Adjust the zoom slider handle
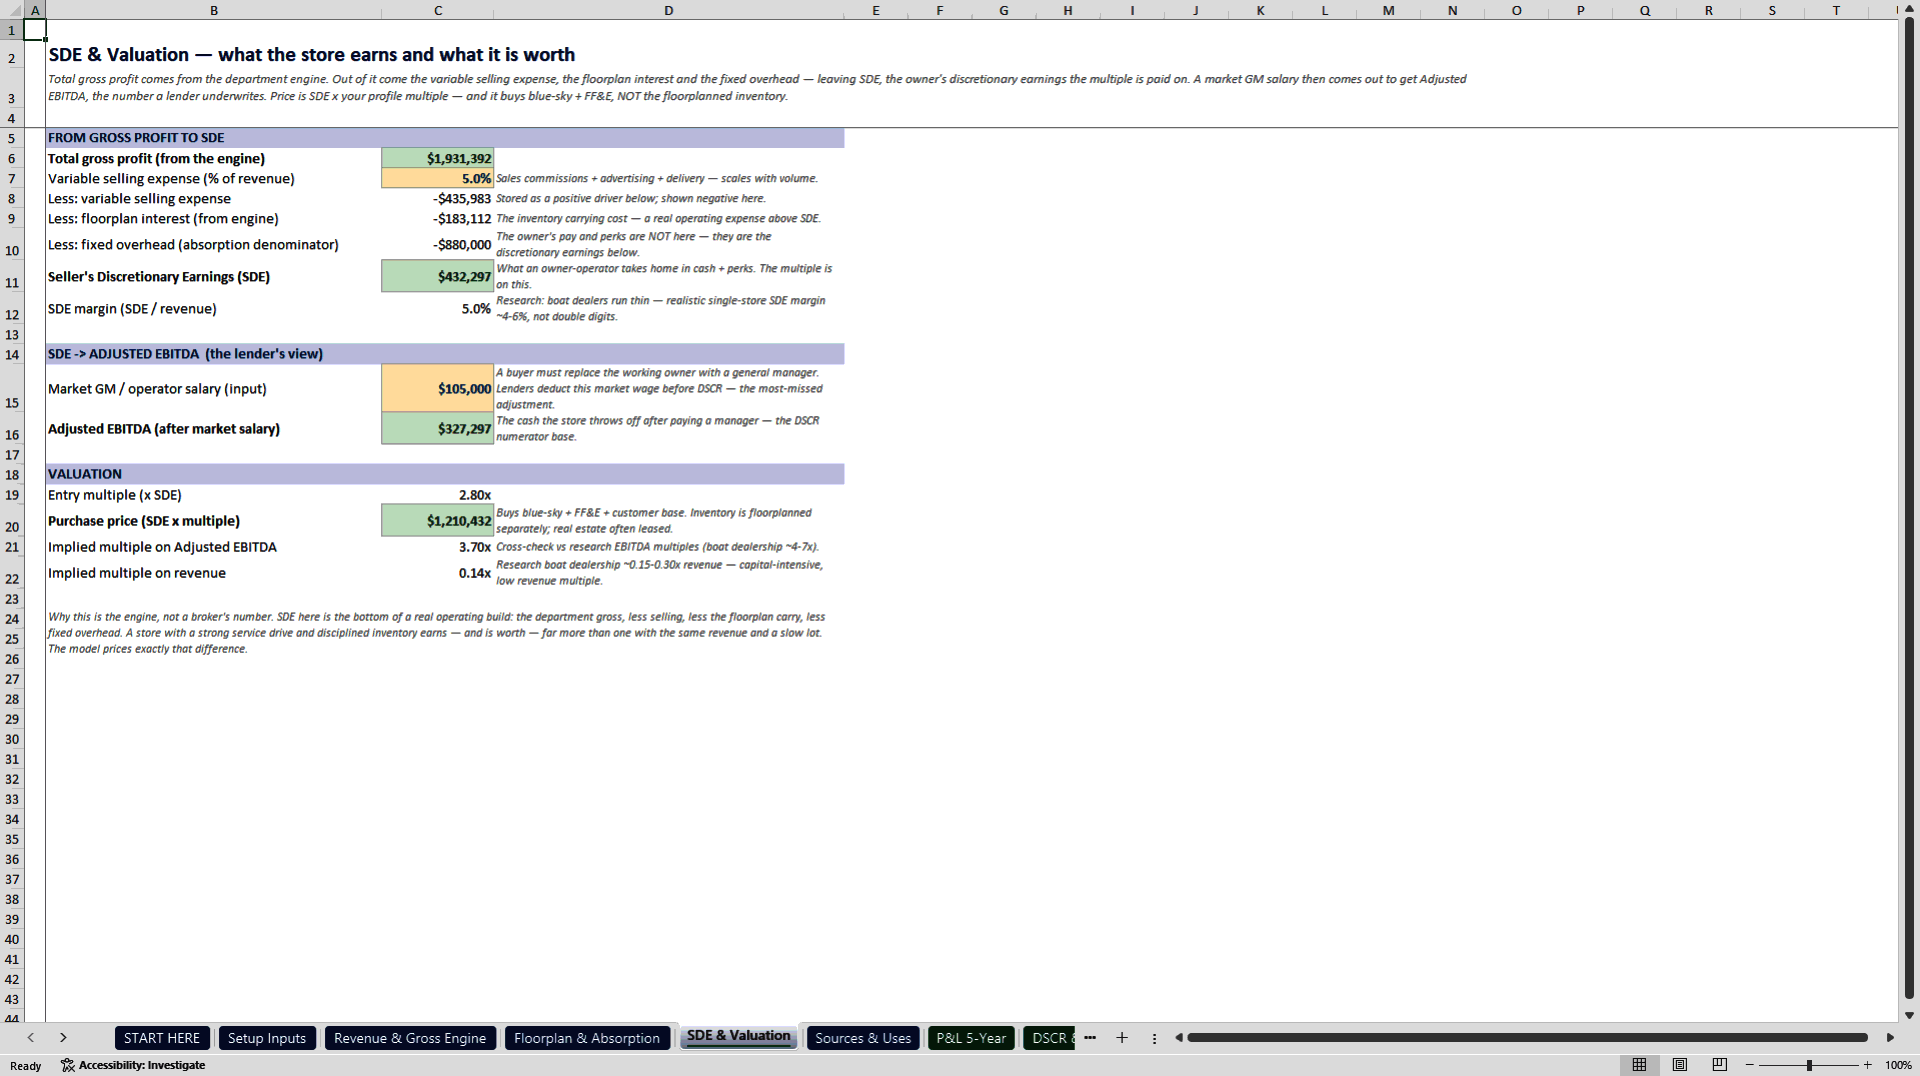 1809,1065
